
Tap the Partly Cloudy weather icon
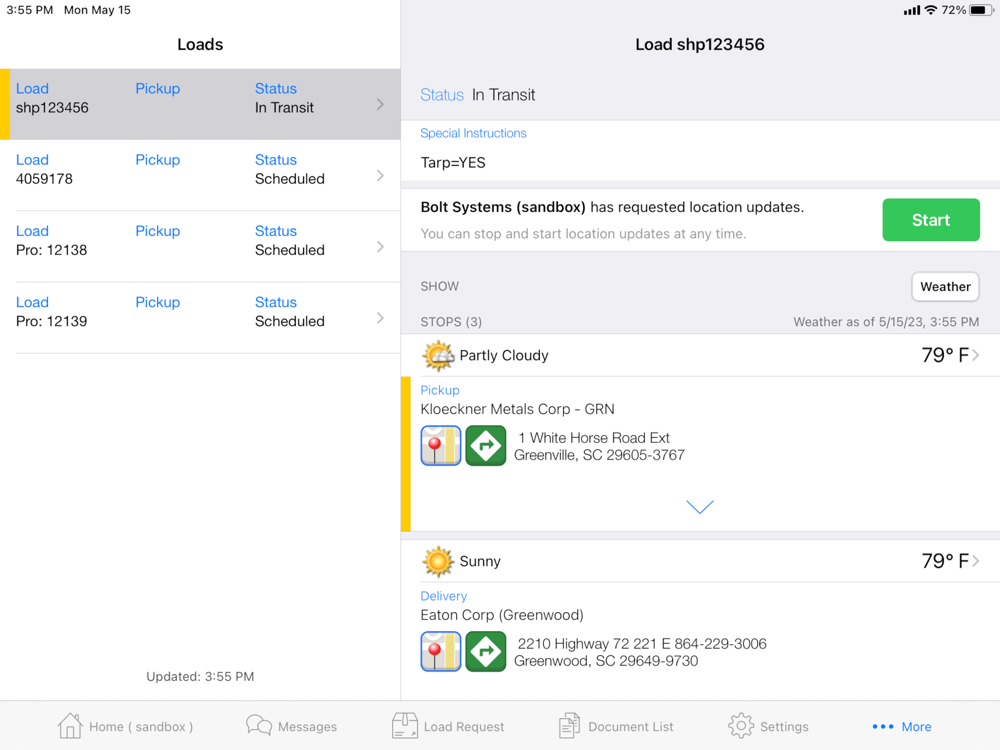coord(438,356)
